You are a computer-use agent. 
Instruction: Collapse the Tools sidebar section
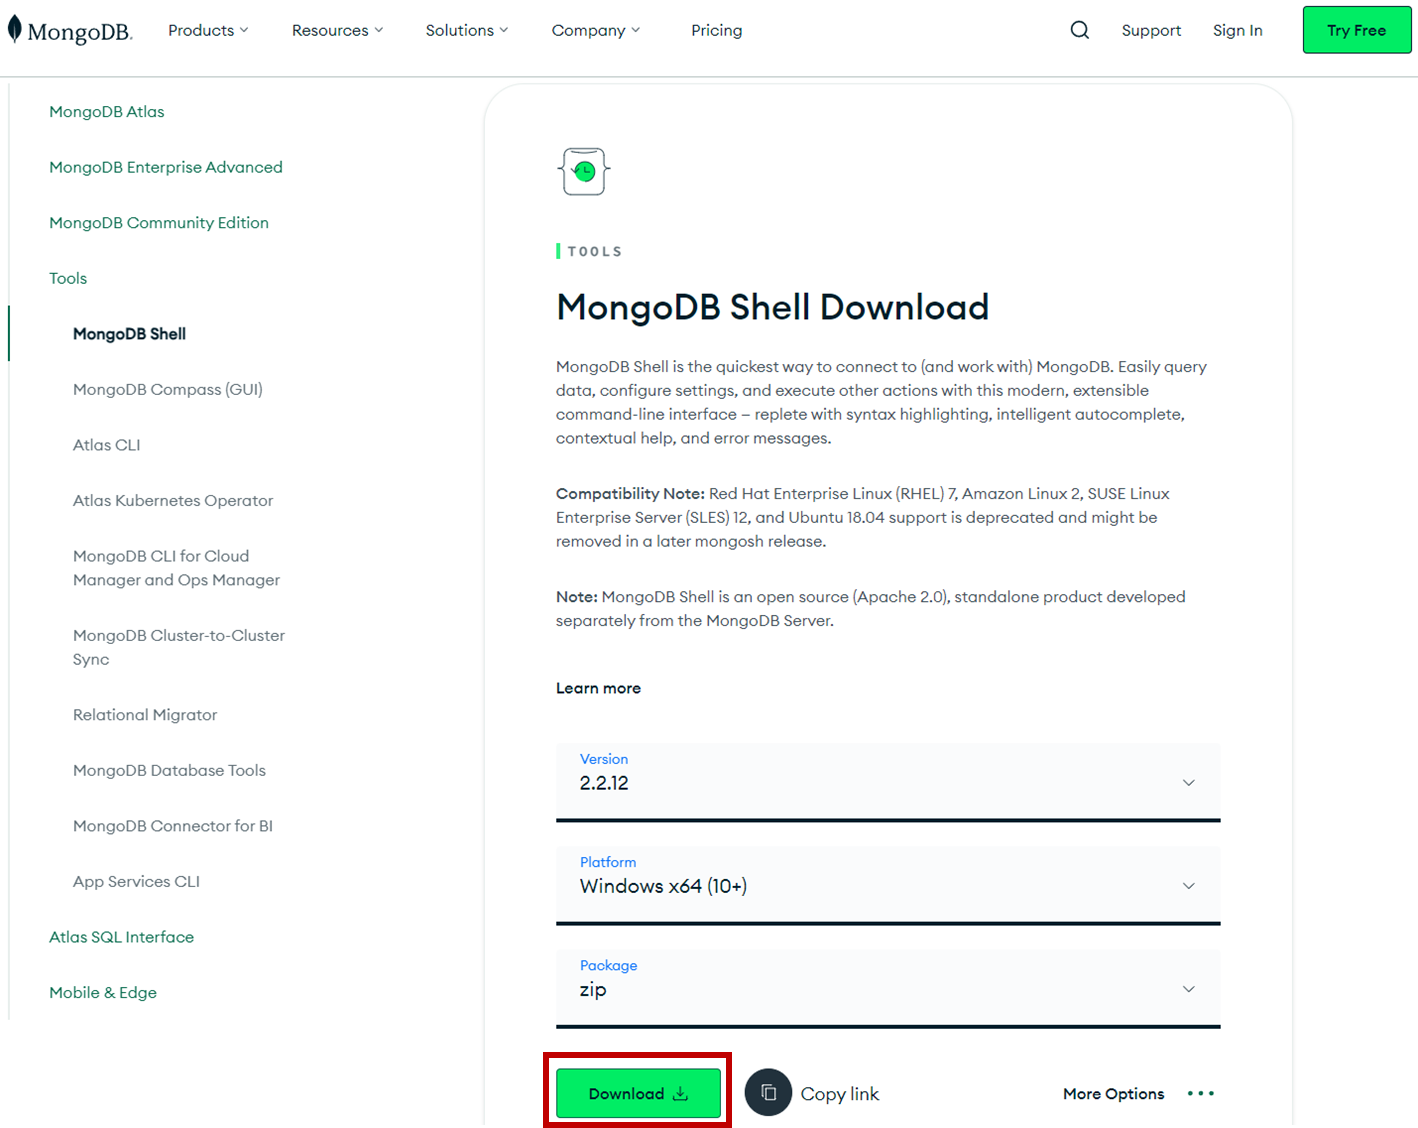tap(68, 278)
